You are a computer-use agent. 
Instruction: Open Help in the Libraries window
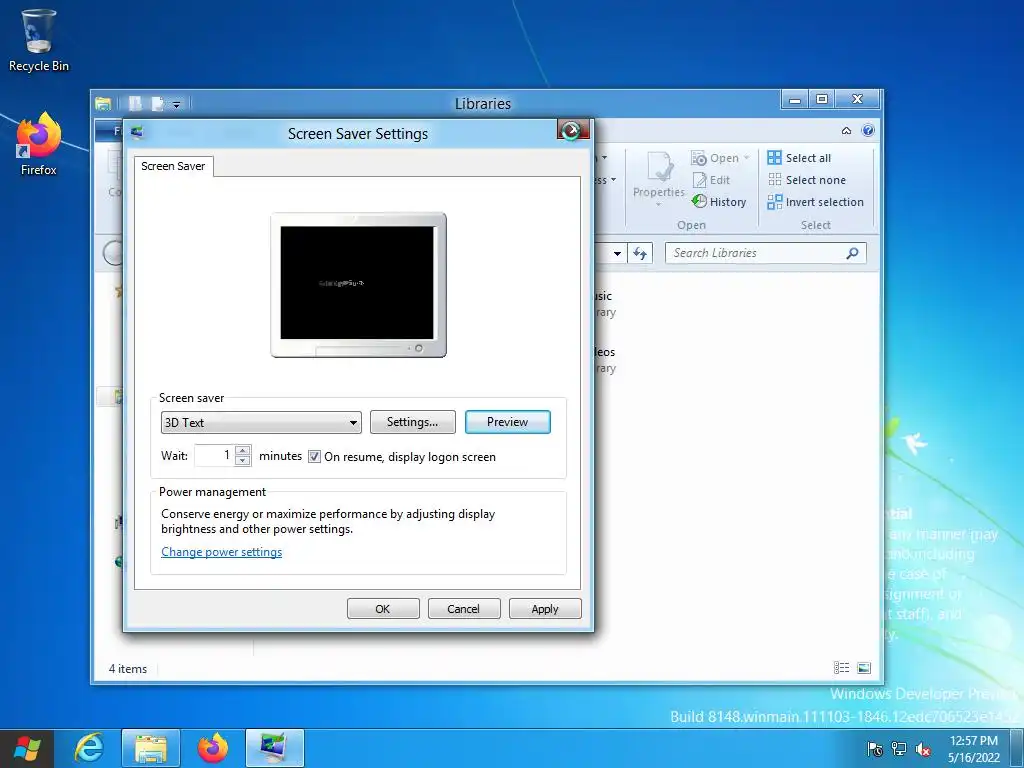(x=868, y=131)
